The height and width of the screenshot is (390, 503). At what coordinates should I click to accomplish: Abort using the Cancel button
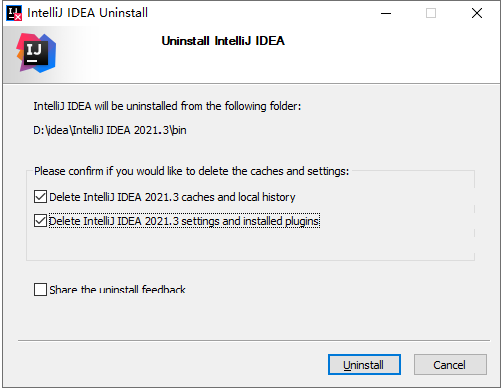[x=450, y=365]
